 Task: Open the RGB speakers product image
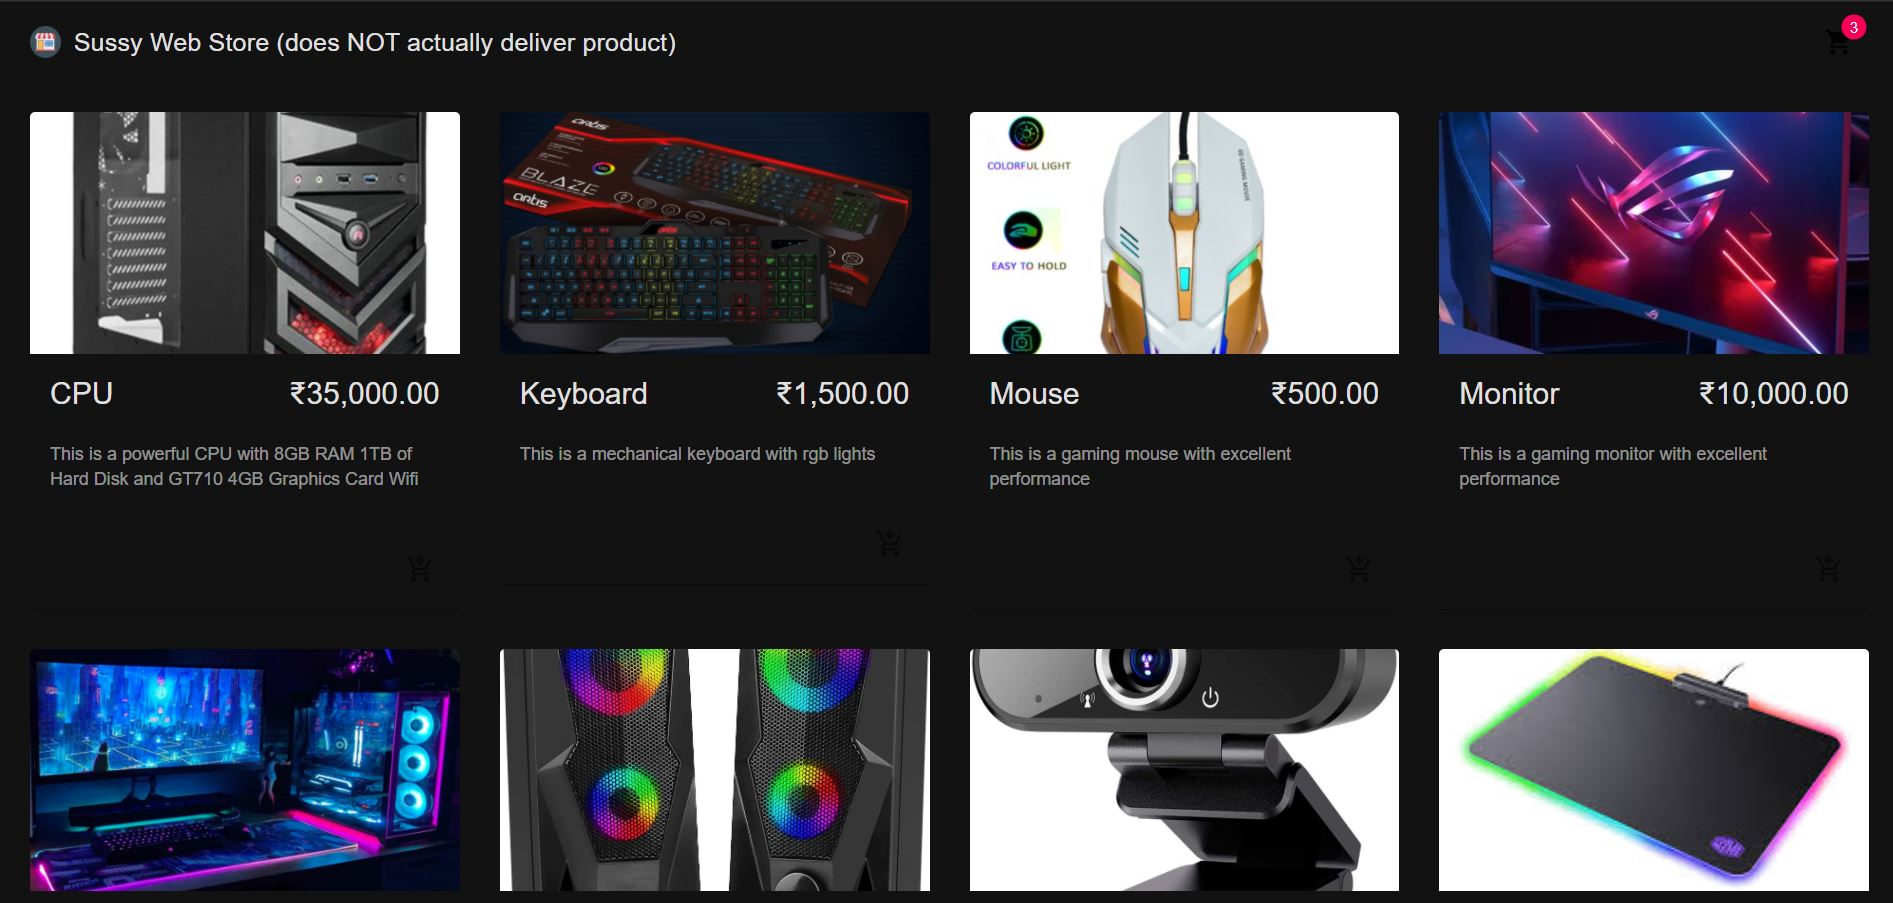coord(715,770)
